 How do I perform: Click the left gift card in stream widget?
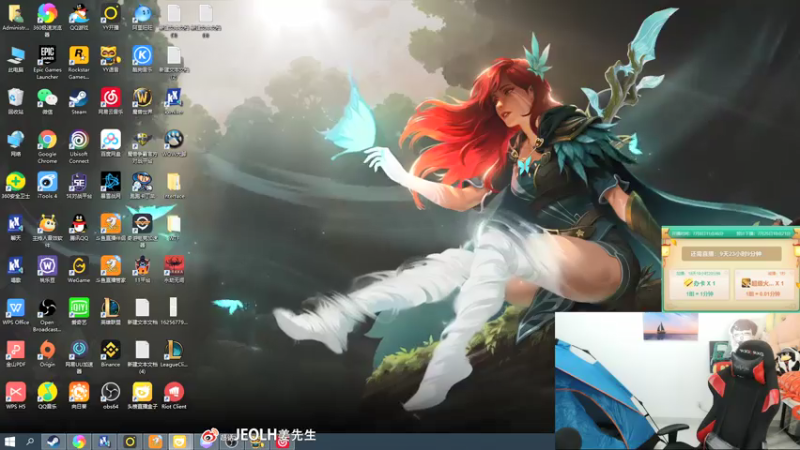700,285
